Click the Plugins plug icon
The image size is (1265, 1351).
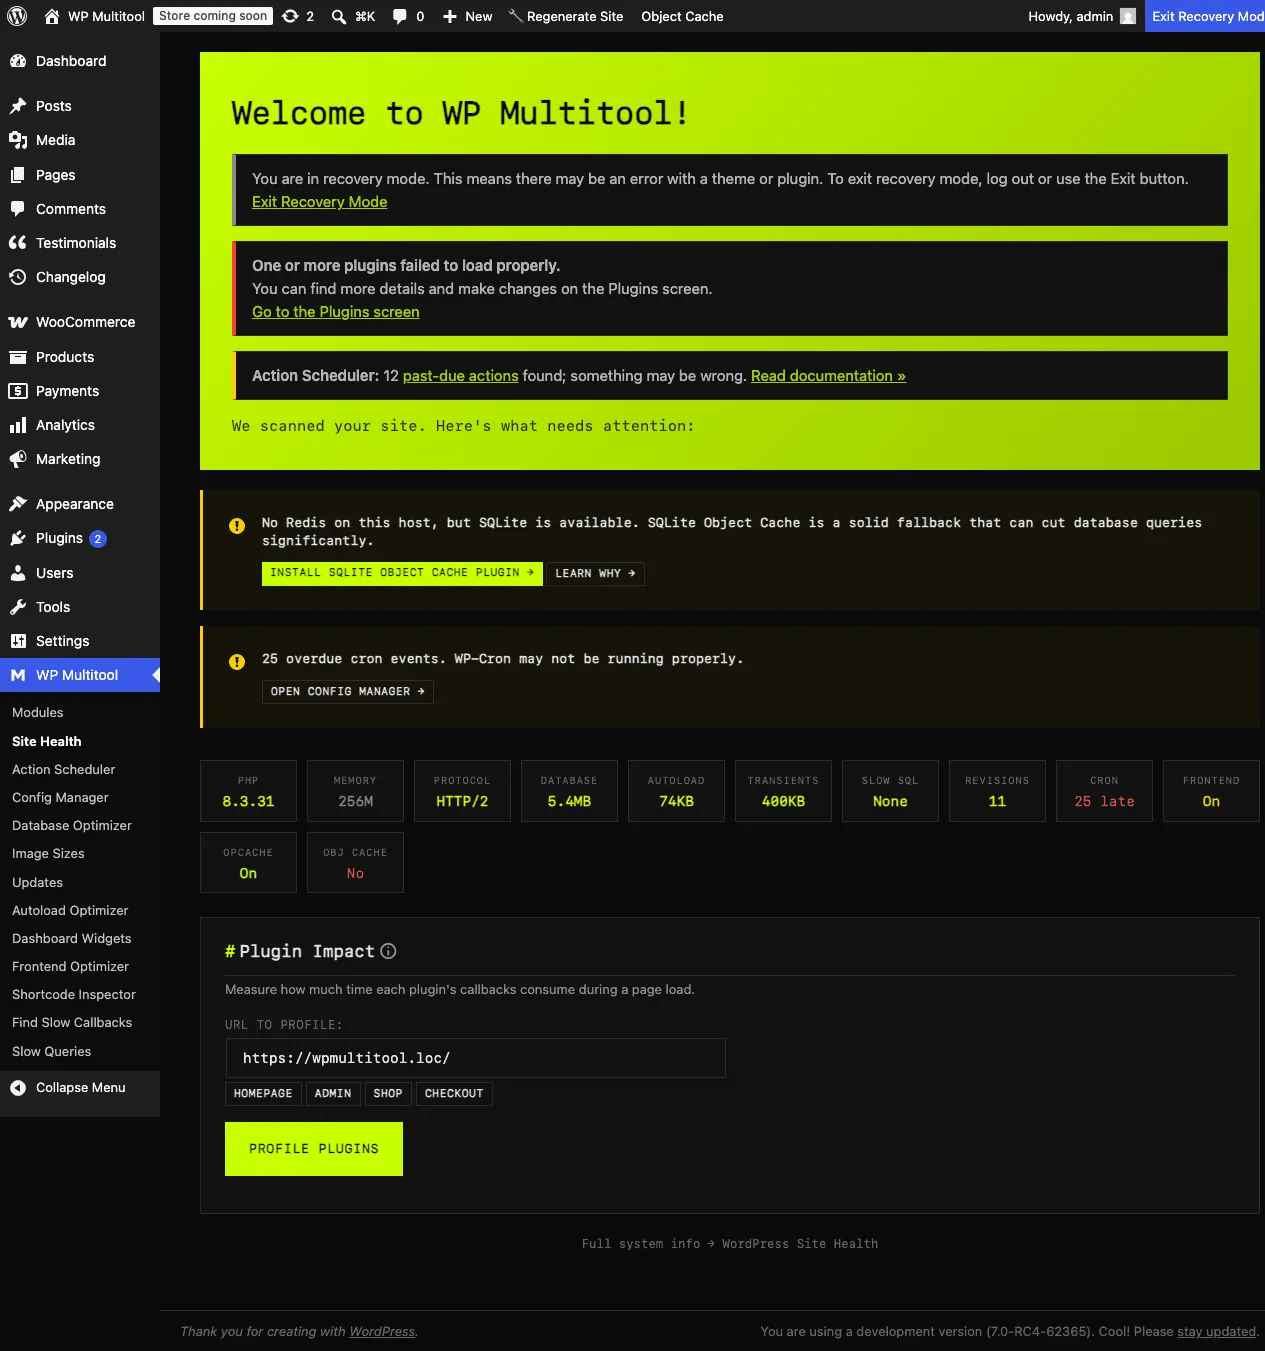point(18,538)
